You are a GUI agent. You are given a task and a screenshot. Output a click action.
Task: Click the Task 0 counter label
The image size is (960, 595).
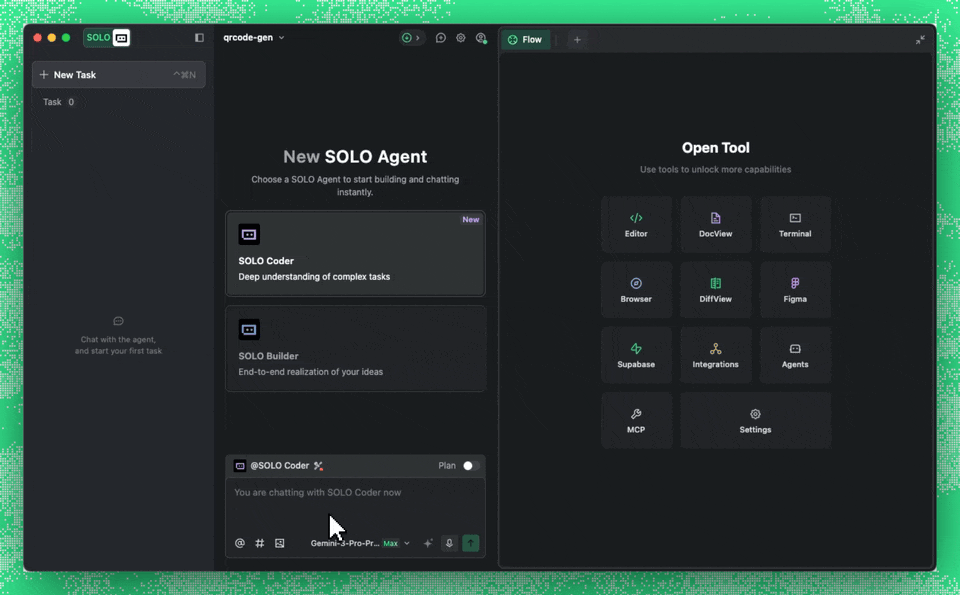click(58, 102)
